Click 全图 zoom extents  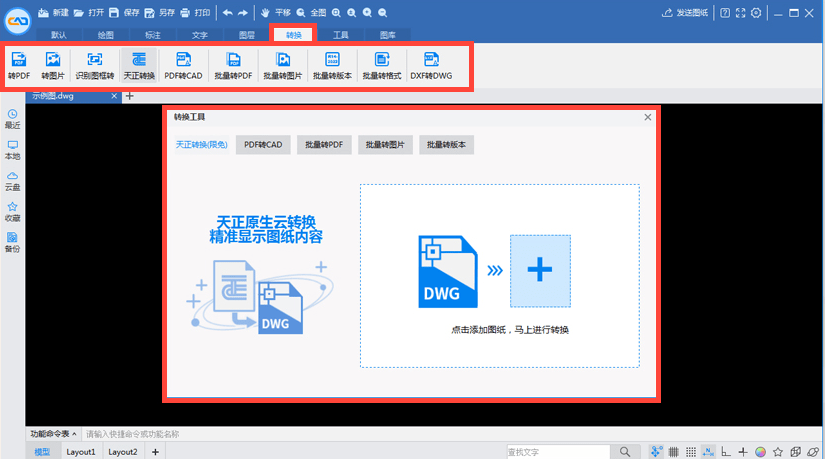[x=311, y=13]
